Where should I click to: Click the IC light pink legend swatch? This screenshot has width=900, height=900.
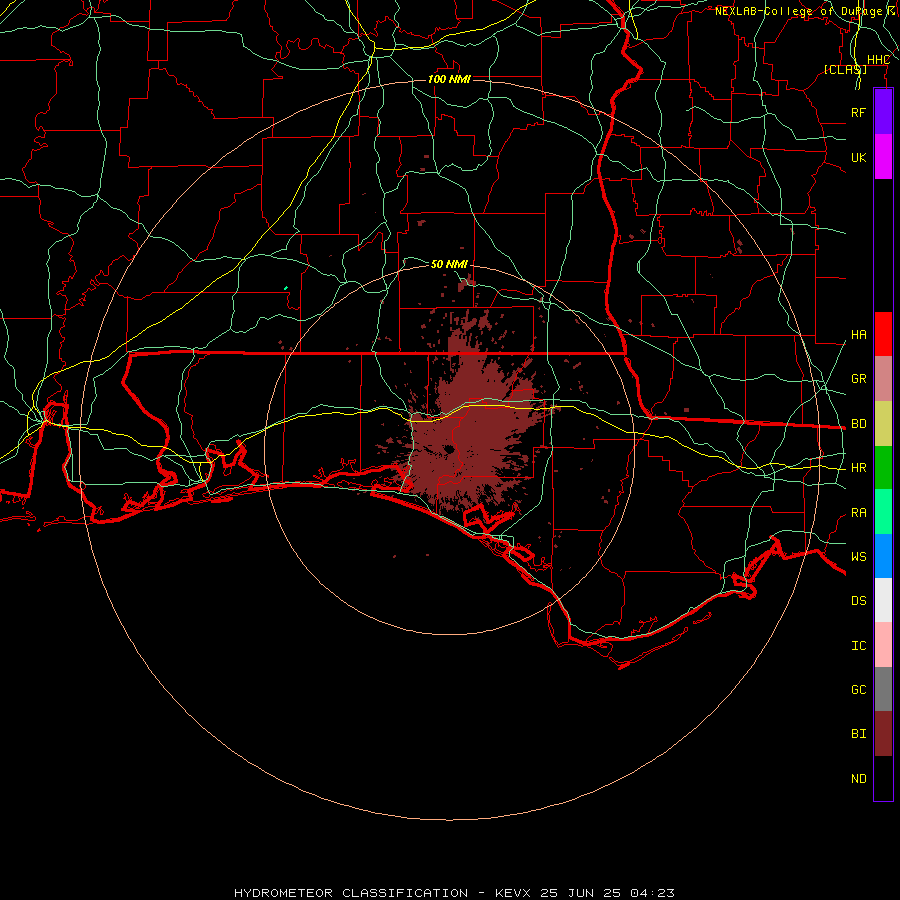[883, 645]
